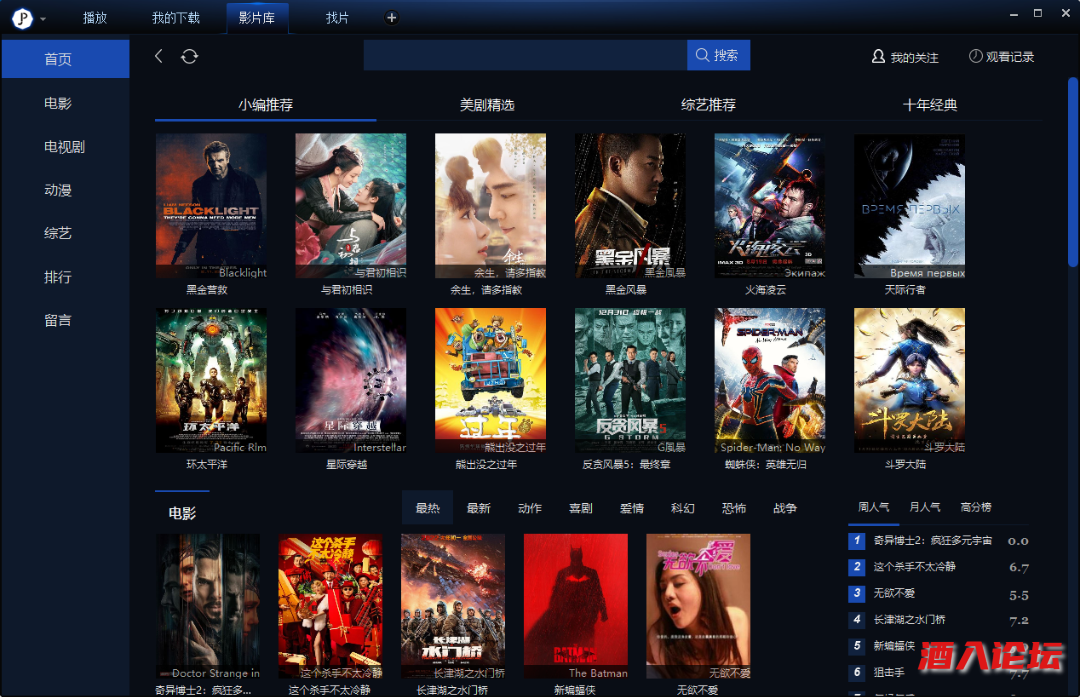Open the Doctor Strange 奇异博士2 movie poster
1080x697 pixels.
coord(208,606)
